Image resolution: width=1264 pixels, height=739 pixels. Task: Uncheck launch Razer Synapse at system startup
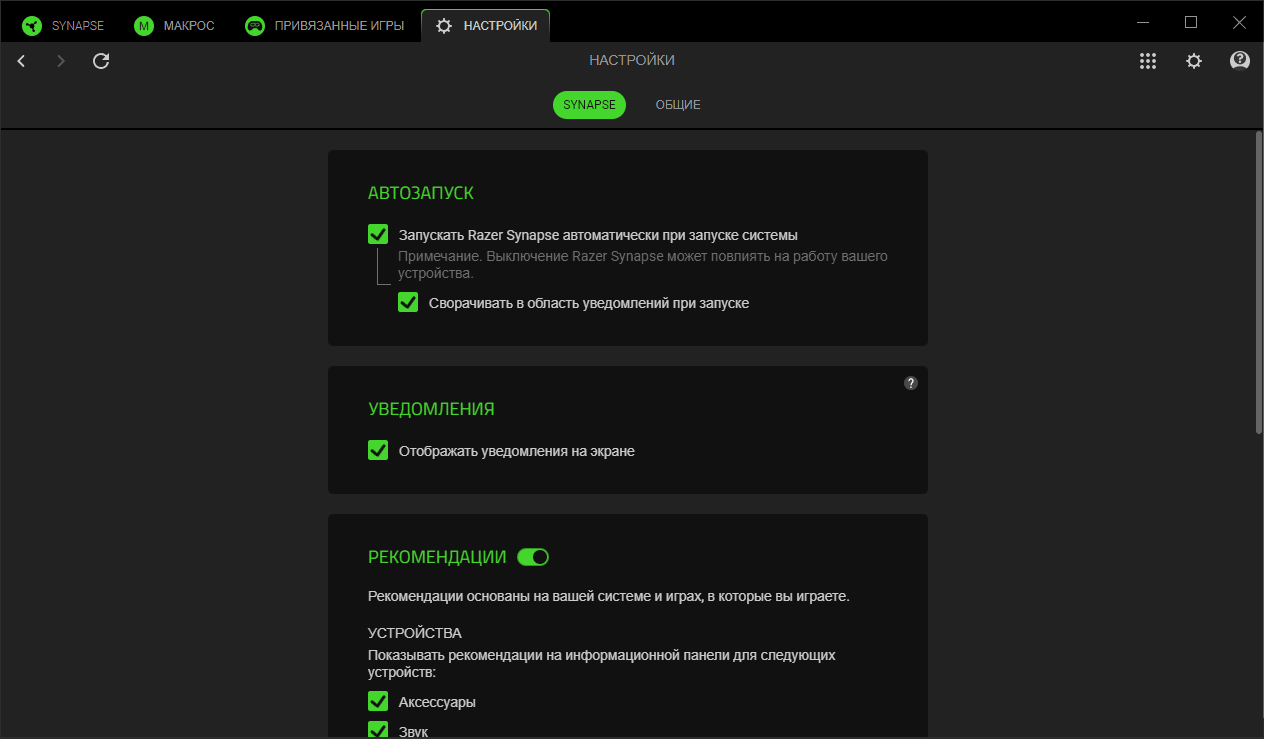pos(378,234)
